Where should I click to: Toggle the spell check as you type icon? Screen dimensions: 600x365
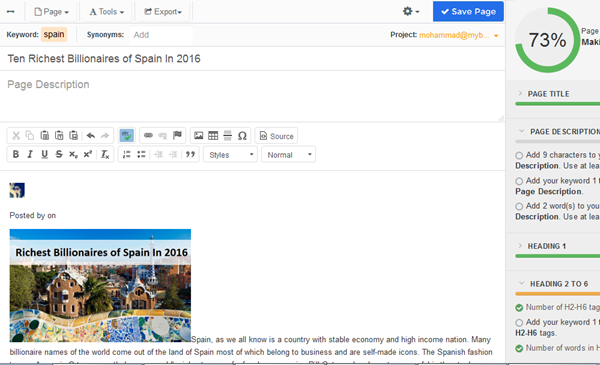(x=126, y=135)
